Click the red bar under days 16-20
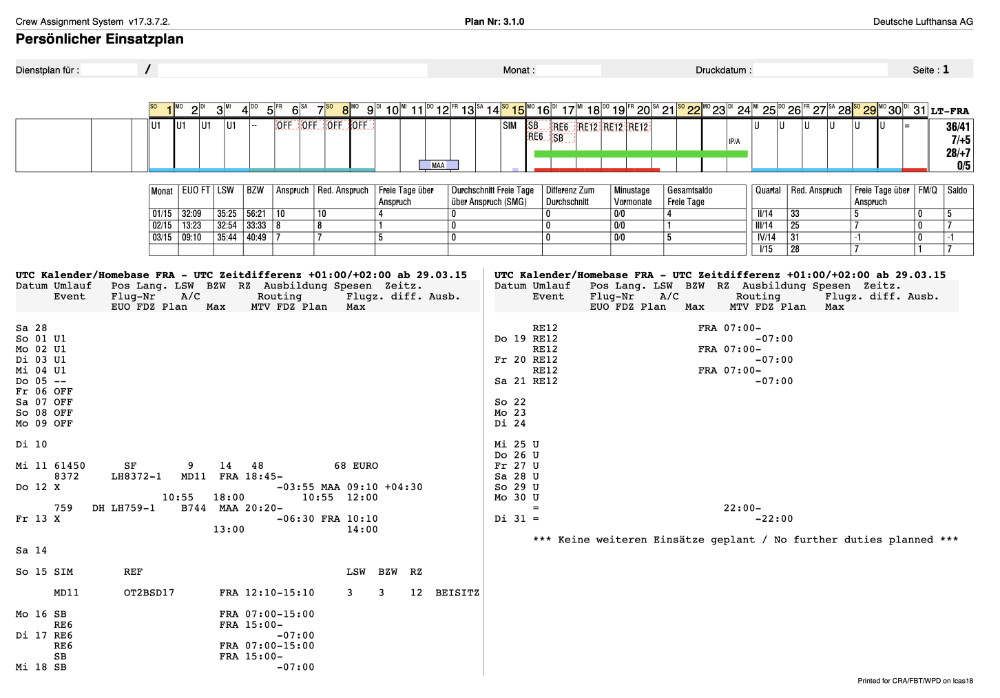This screenshot has width=1000, height=698. (x=597, y=170)
